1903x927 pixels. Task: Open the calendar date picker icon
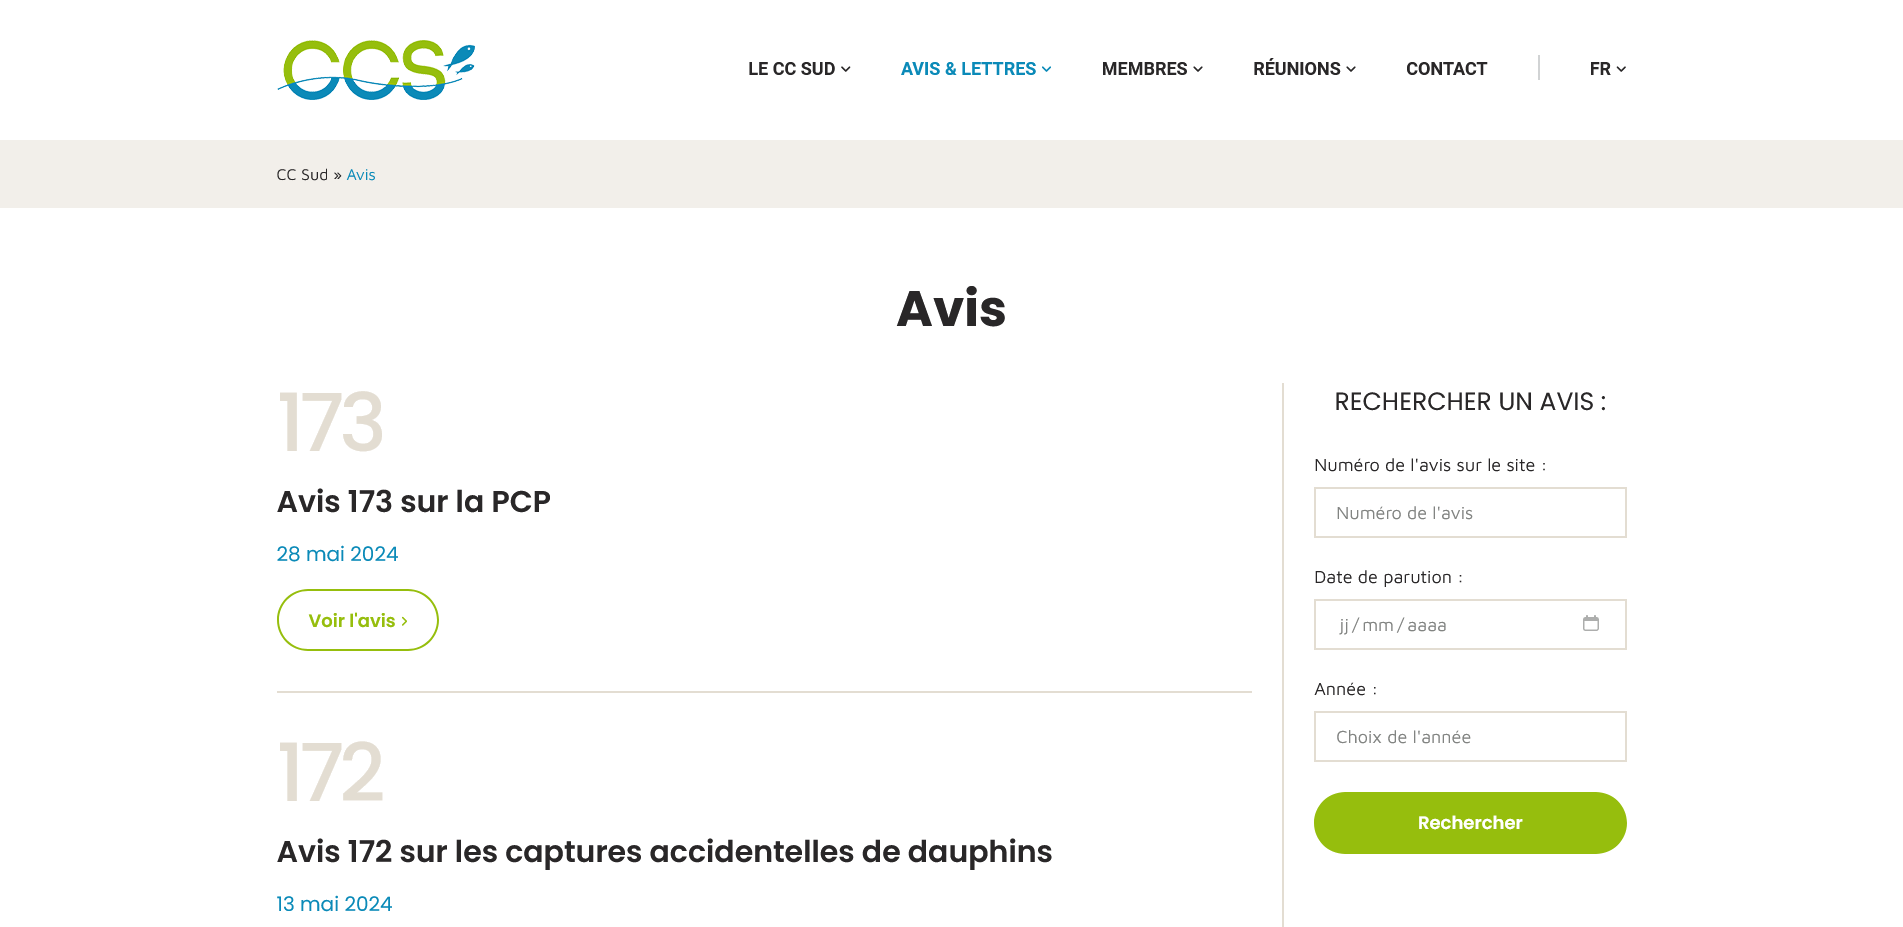[1590, 623]
